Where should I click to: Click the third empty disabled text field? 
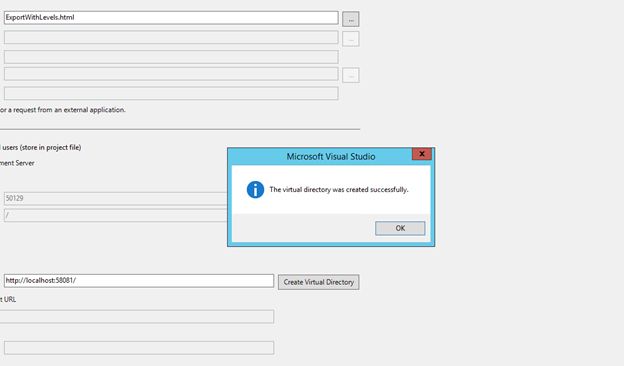click(x=171, y=57)
